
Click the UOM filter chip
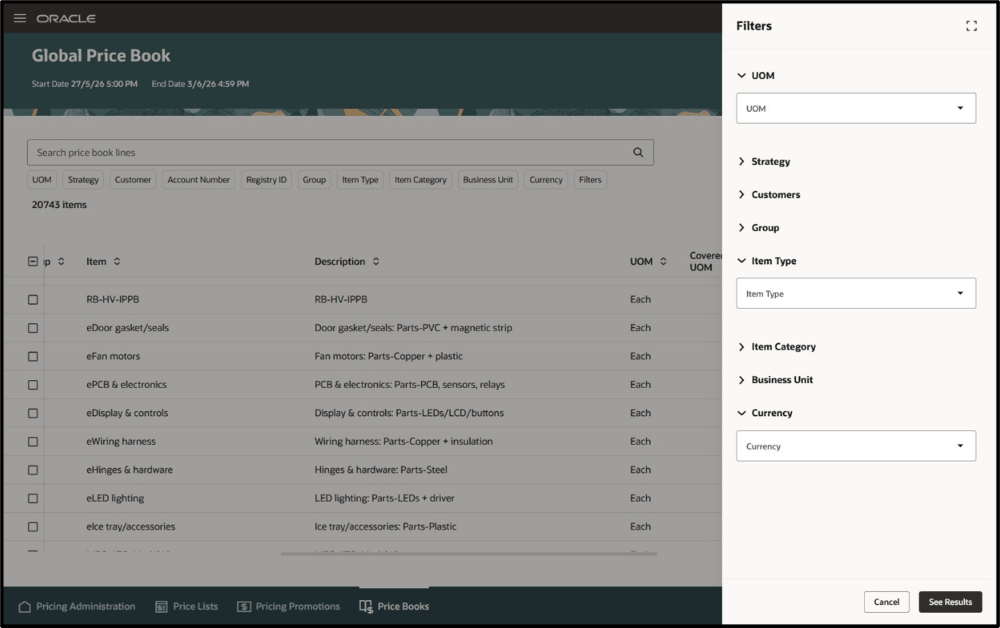[x=41, y=180]
